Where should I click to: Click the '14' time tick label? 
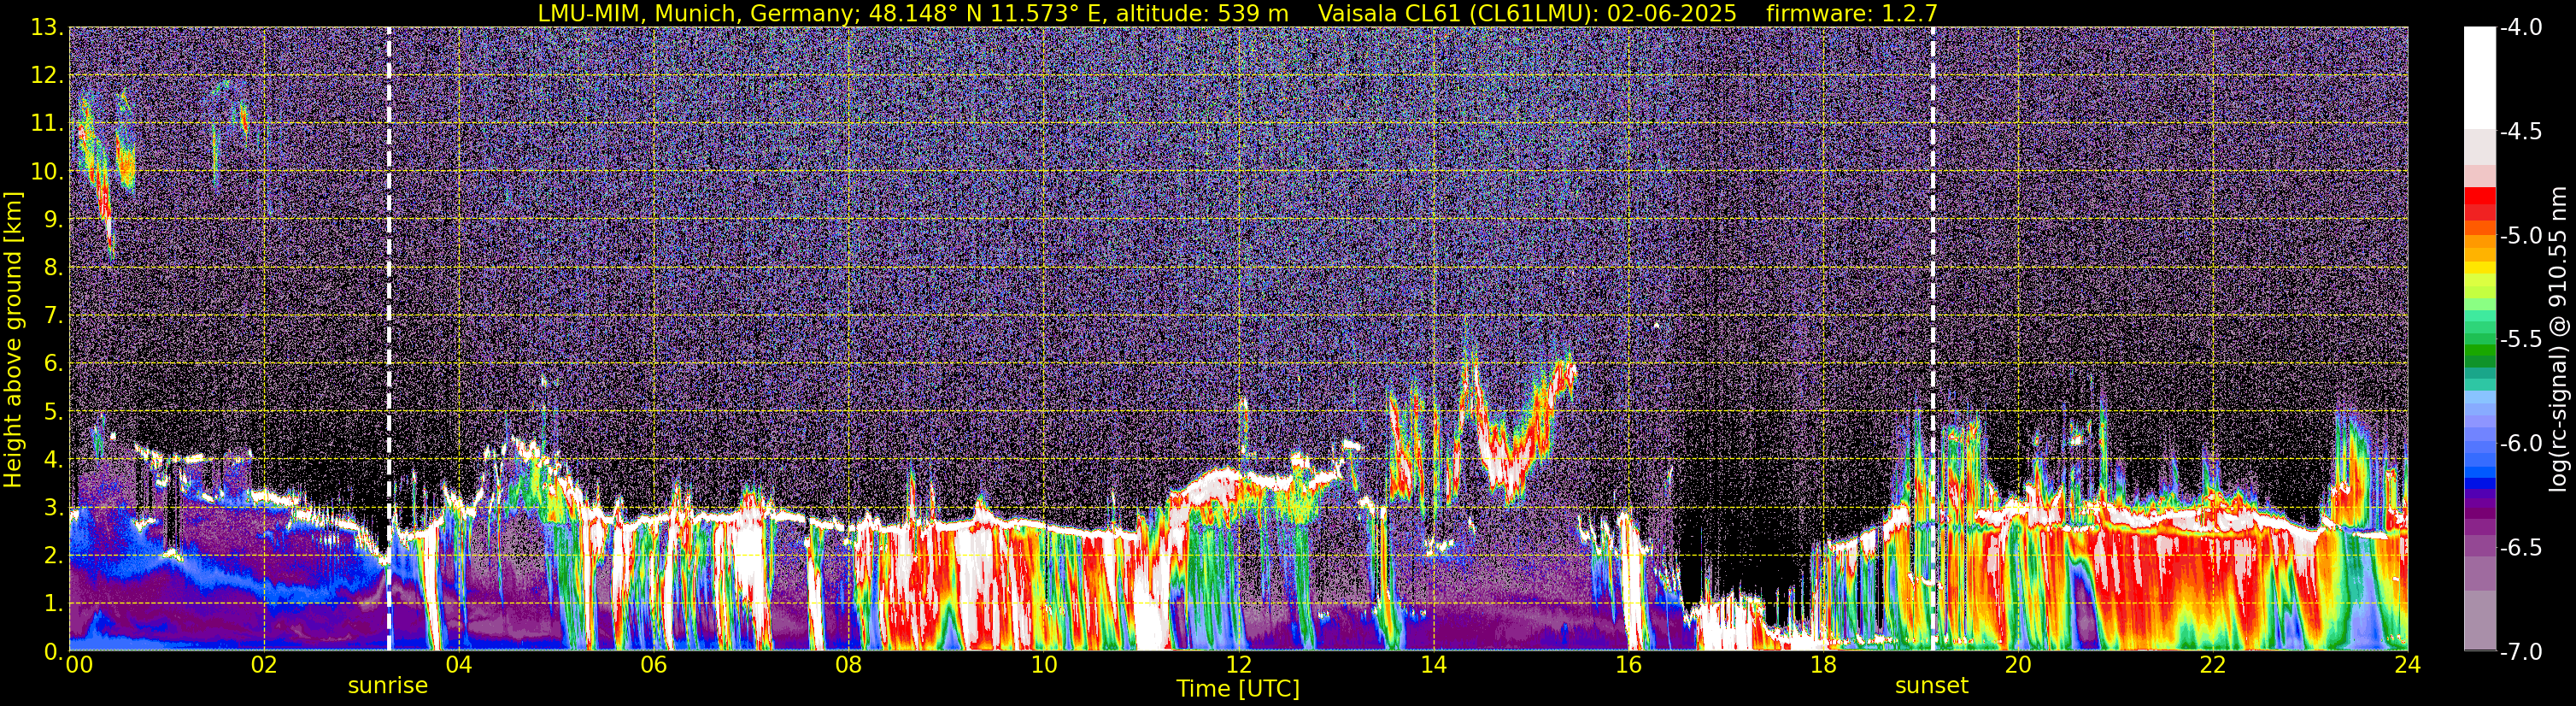[1433, 665]
